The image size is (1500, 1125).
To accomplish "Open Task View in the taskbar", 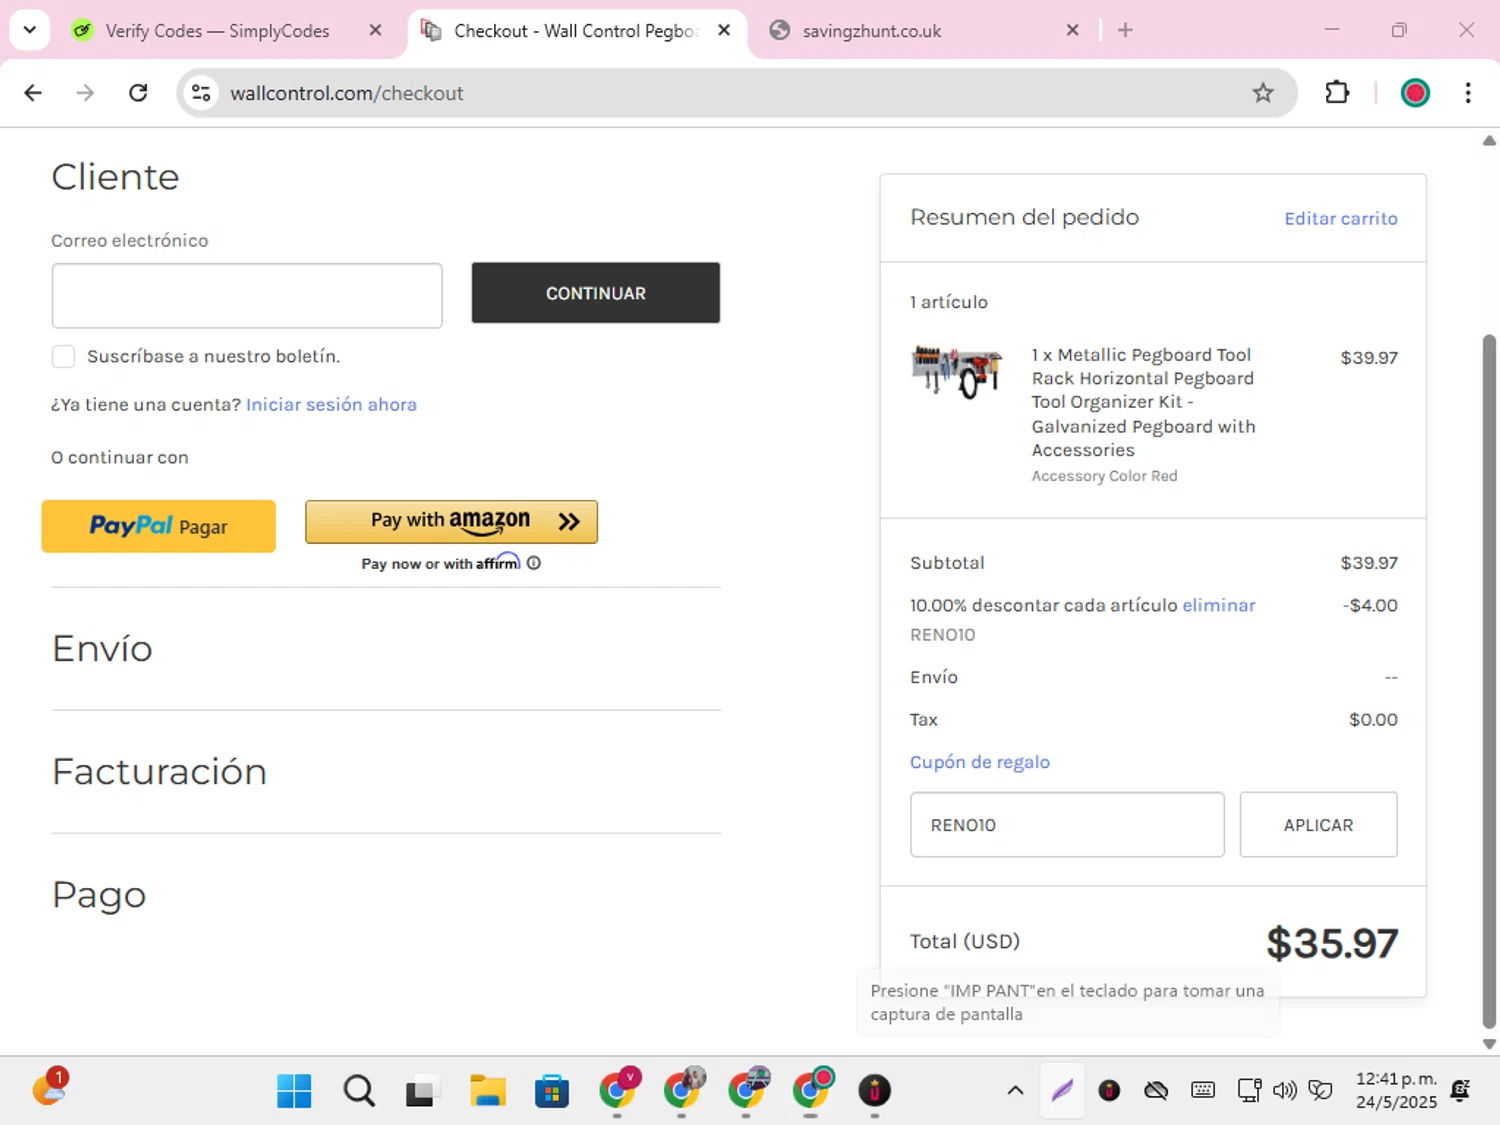I will click(421, 1091).
